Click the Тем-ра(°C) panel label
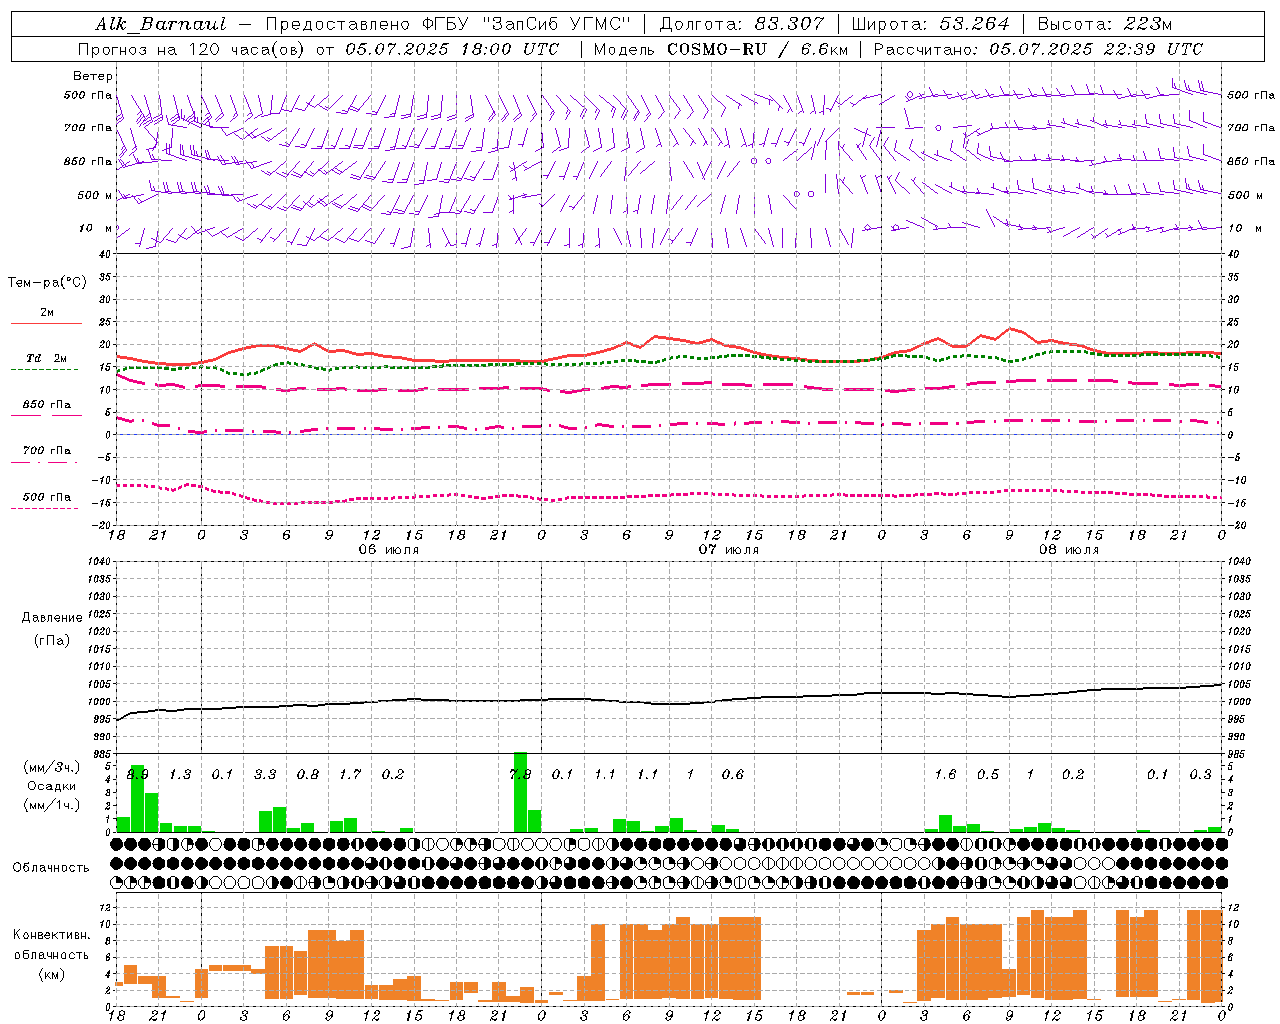 pos(47,282)
